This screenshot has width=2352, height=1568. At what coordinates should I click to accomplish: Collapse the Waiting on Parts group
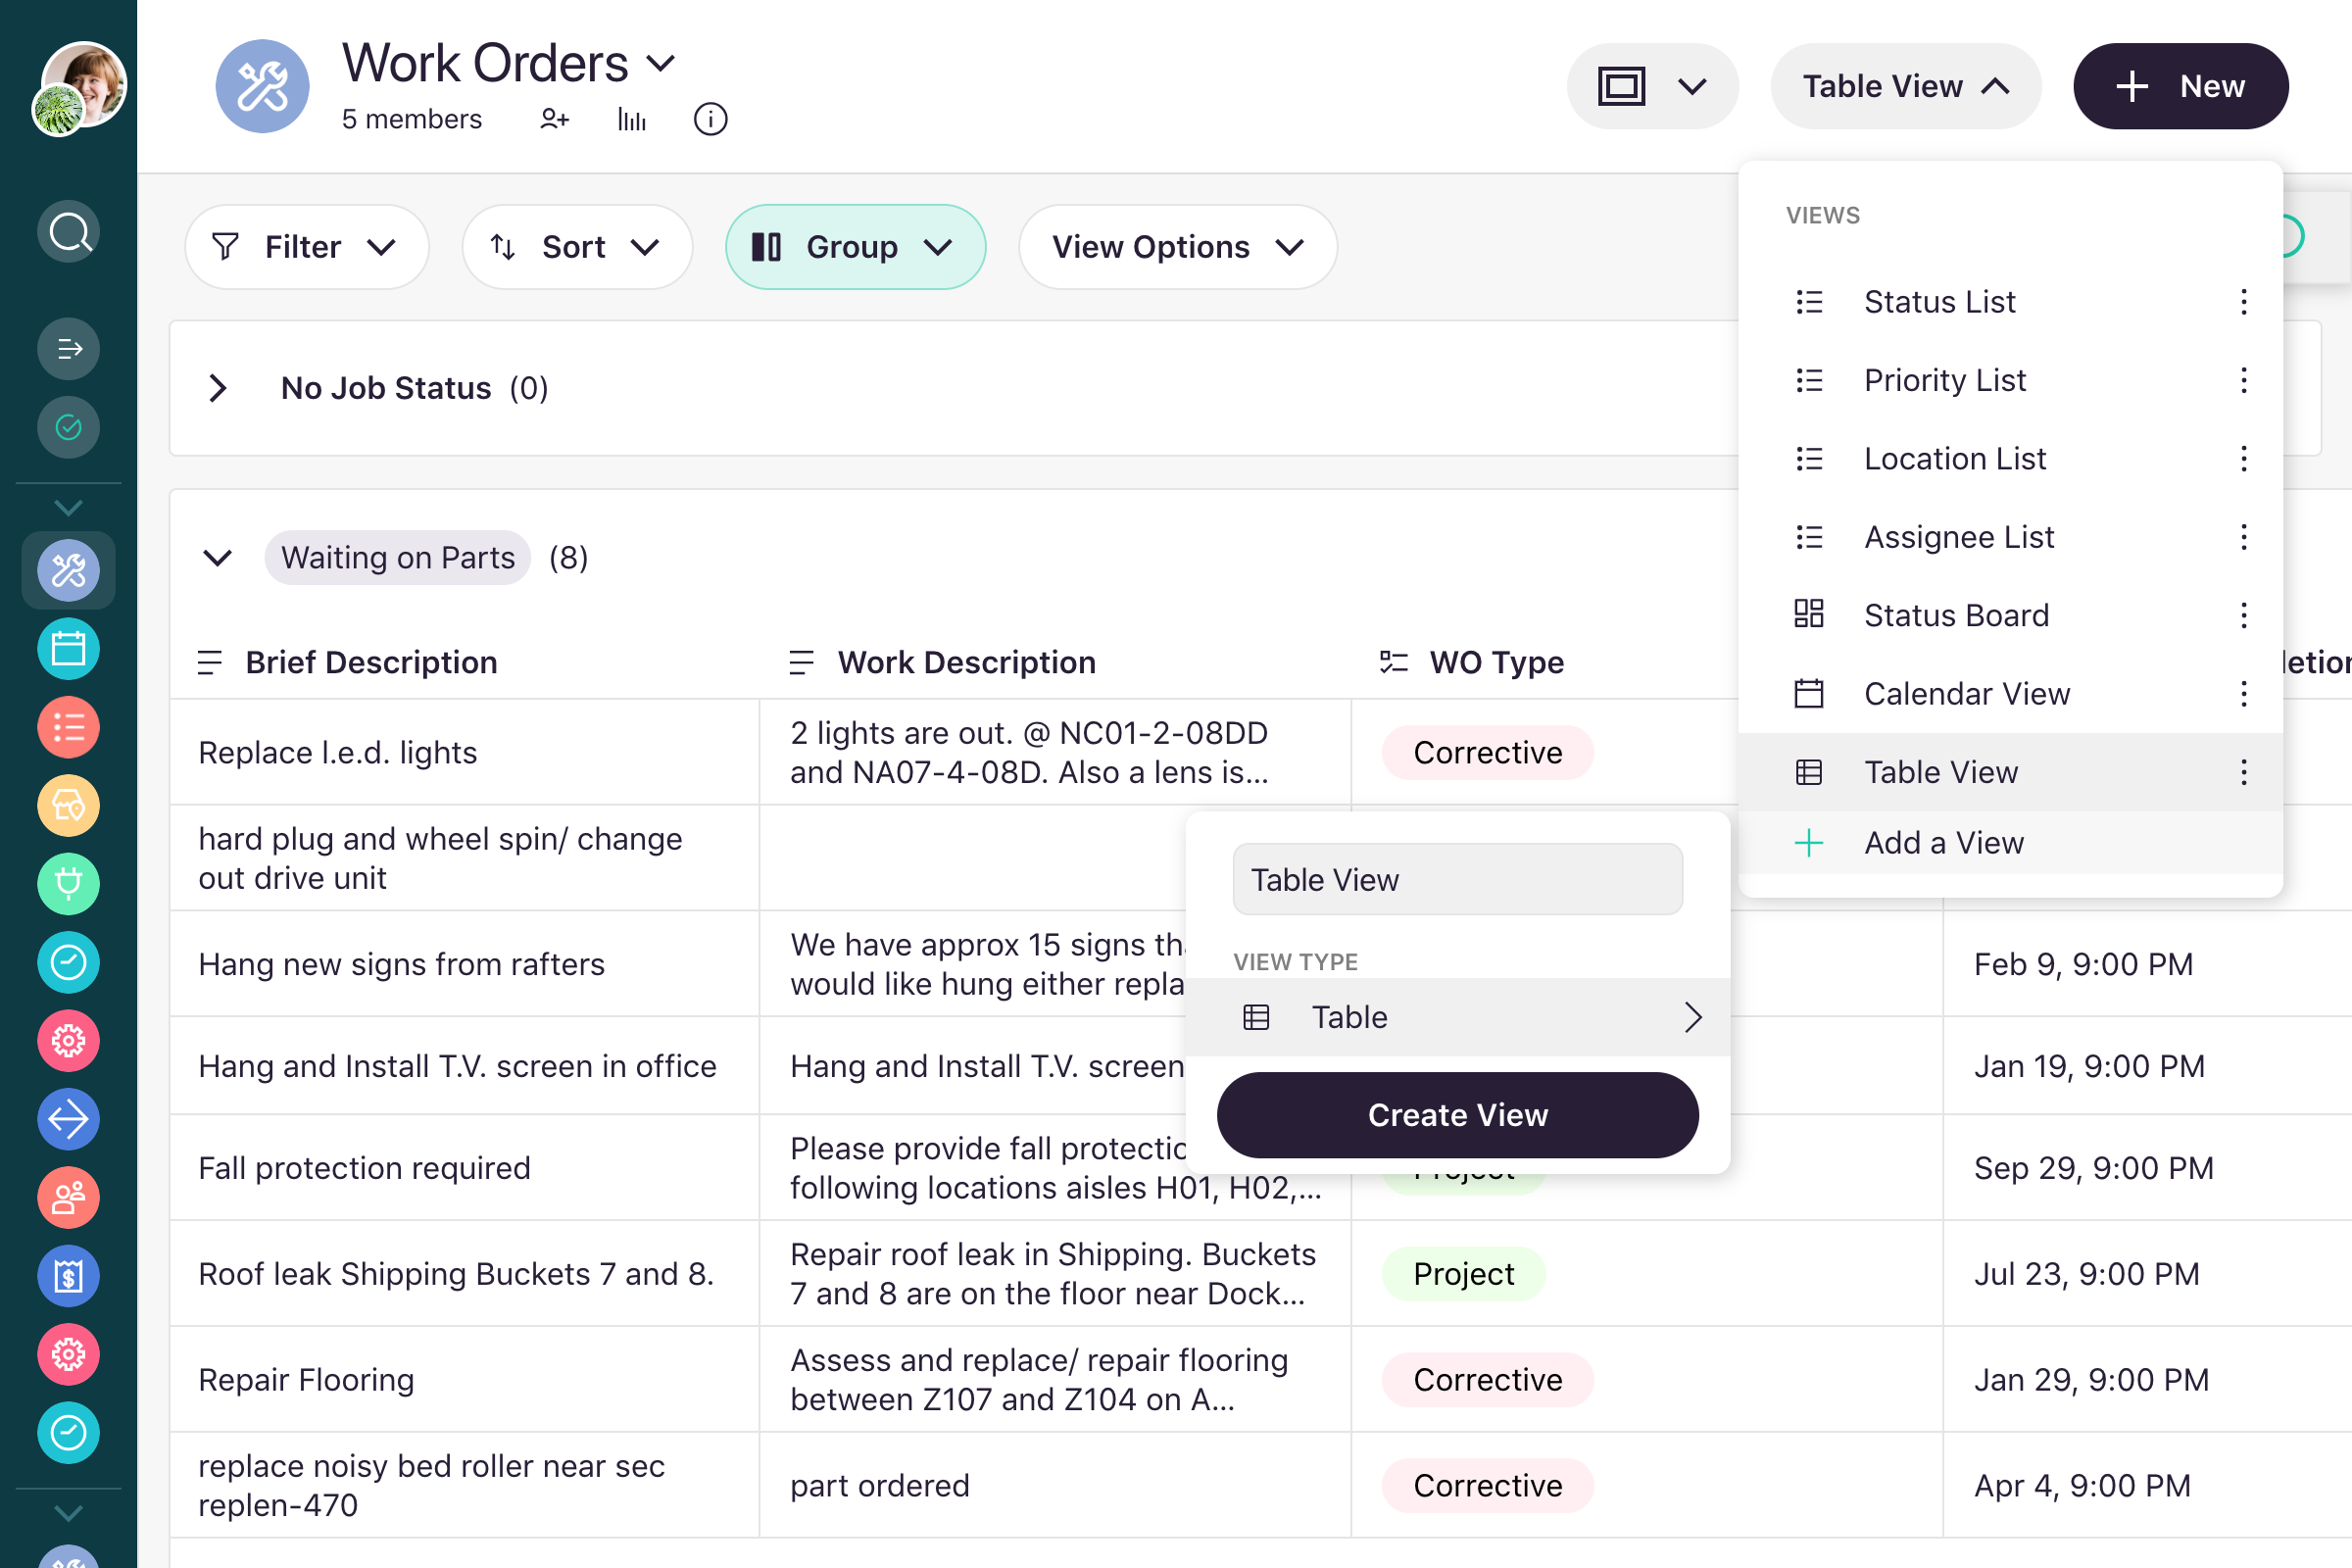(x=217, y=559)
